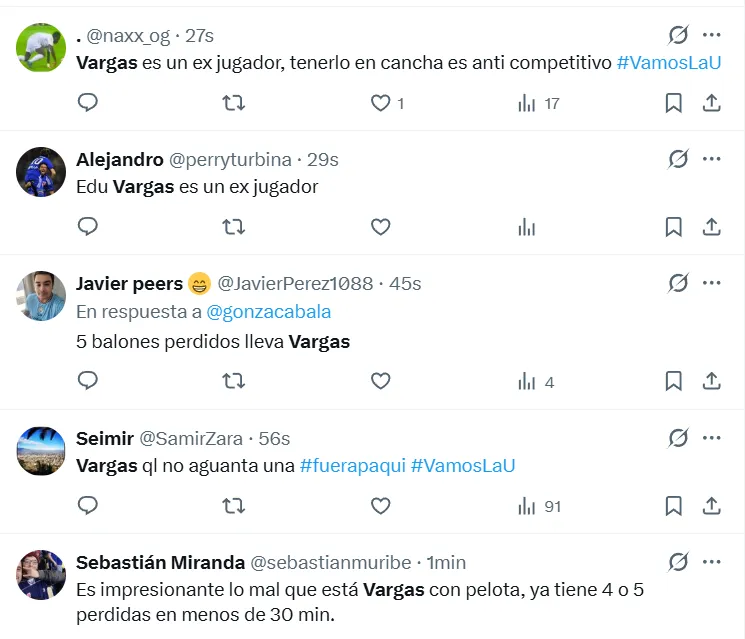Like the naxx_og tweet with heart icon
Screen dimensions: 745x639
(380, 103)
